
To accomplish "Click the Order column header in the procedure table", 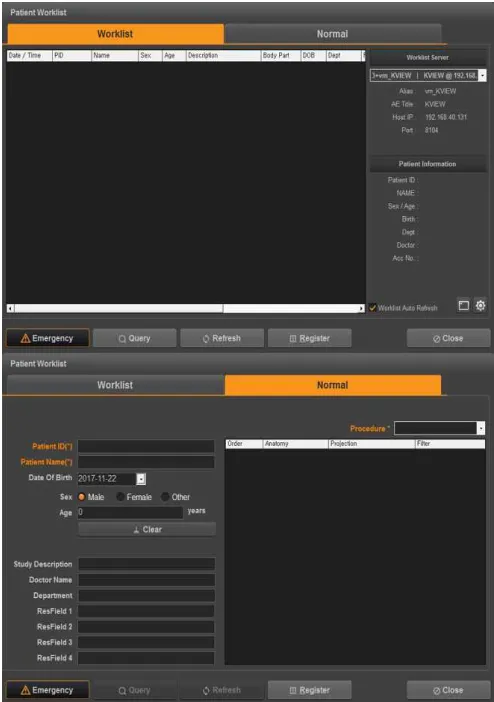I will [x=244, y=444].
